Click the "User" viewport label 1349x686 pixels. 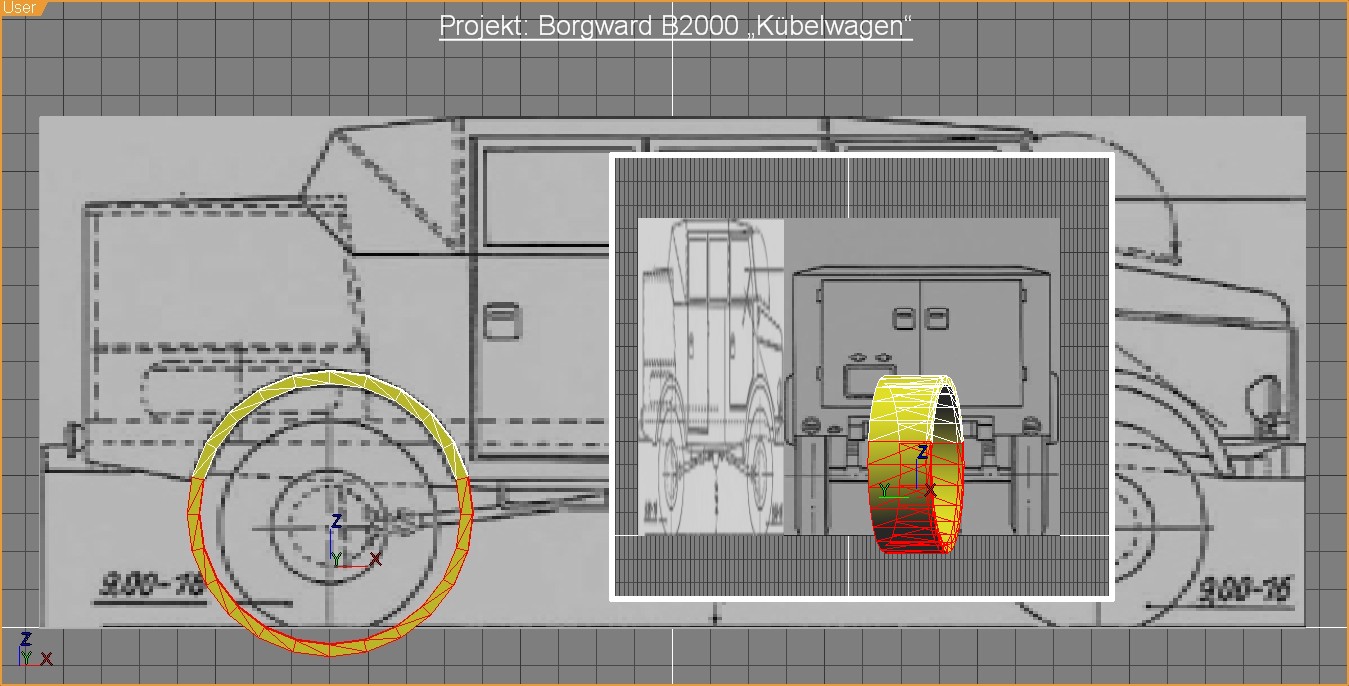pos(19,8)
